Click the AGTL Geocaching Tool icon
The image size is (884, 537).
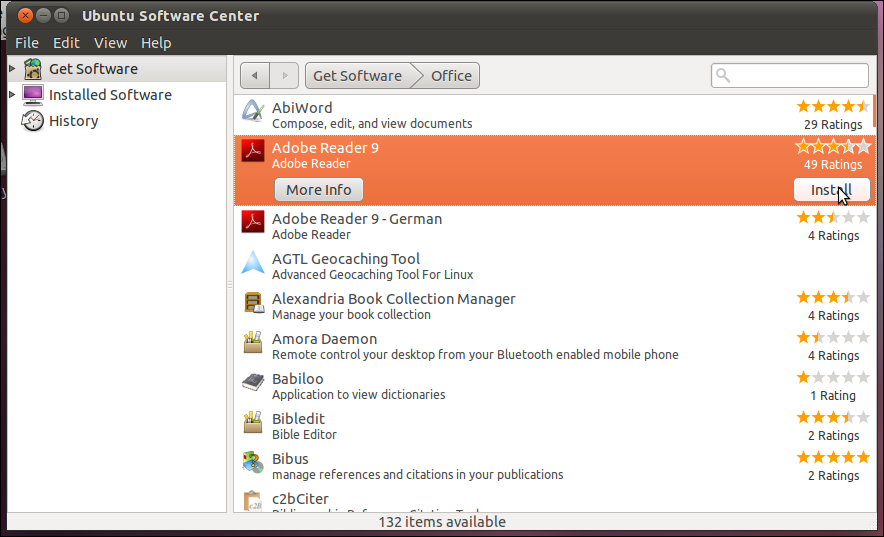click(253, 262)
